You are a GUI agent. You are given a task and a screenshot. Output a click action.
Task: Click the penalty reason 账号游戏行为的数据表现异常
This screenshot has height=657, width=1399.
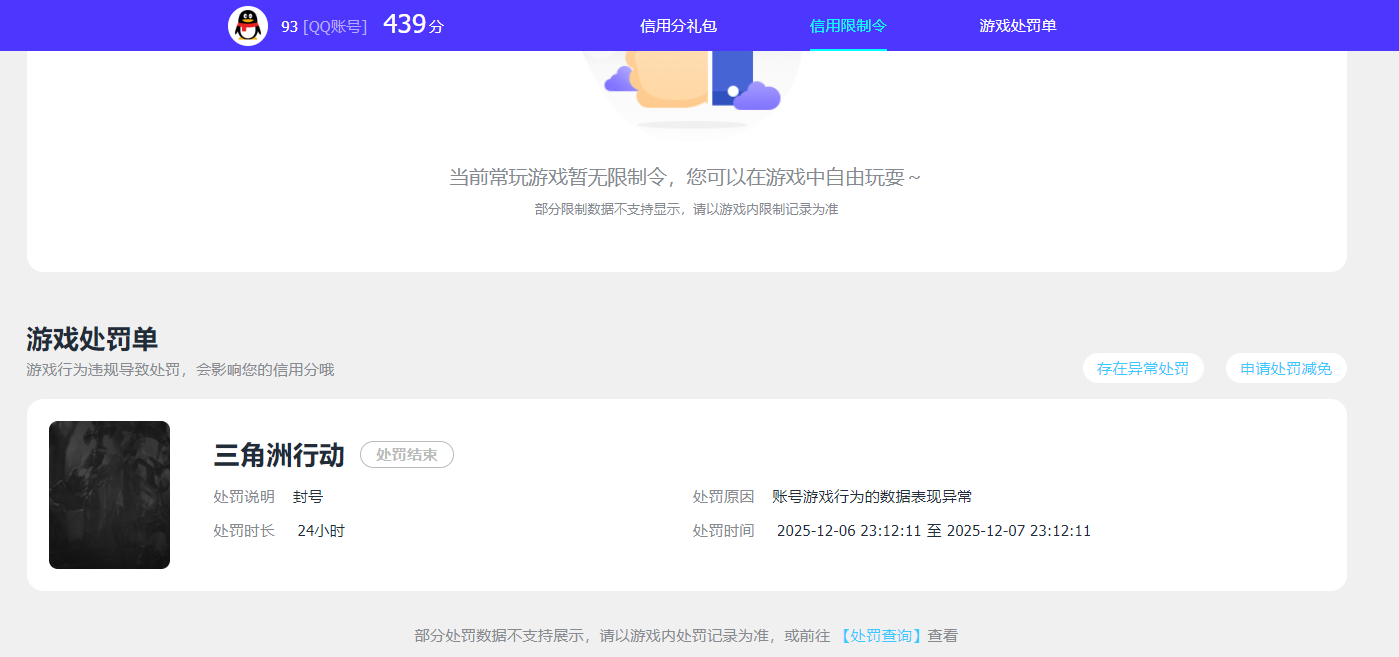[873, 495]
